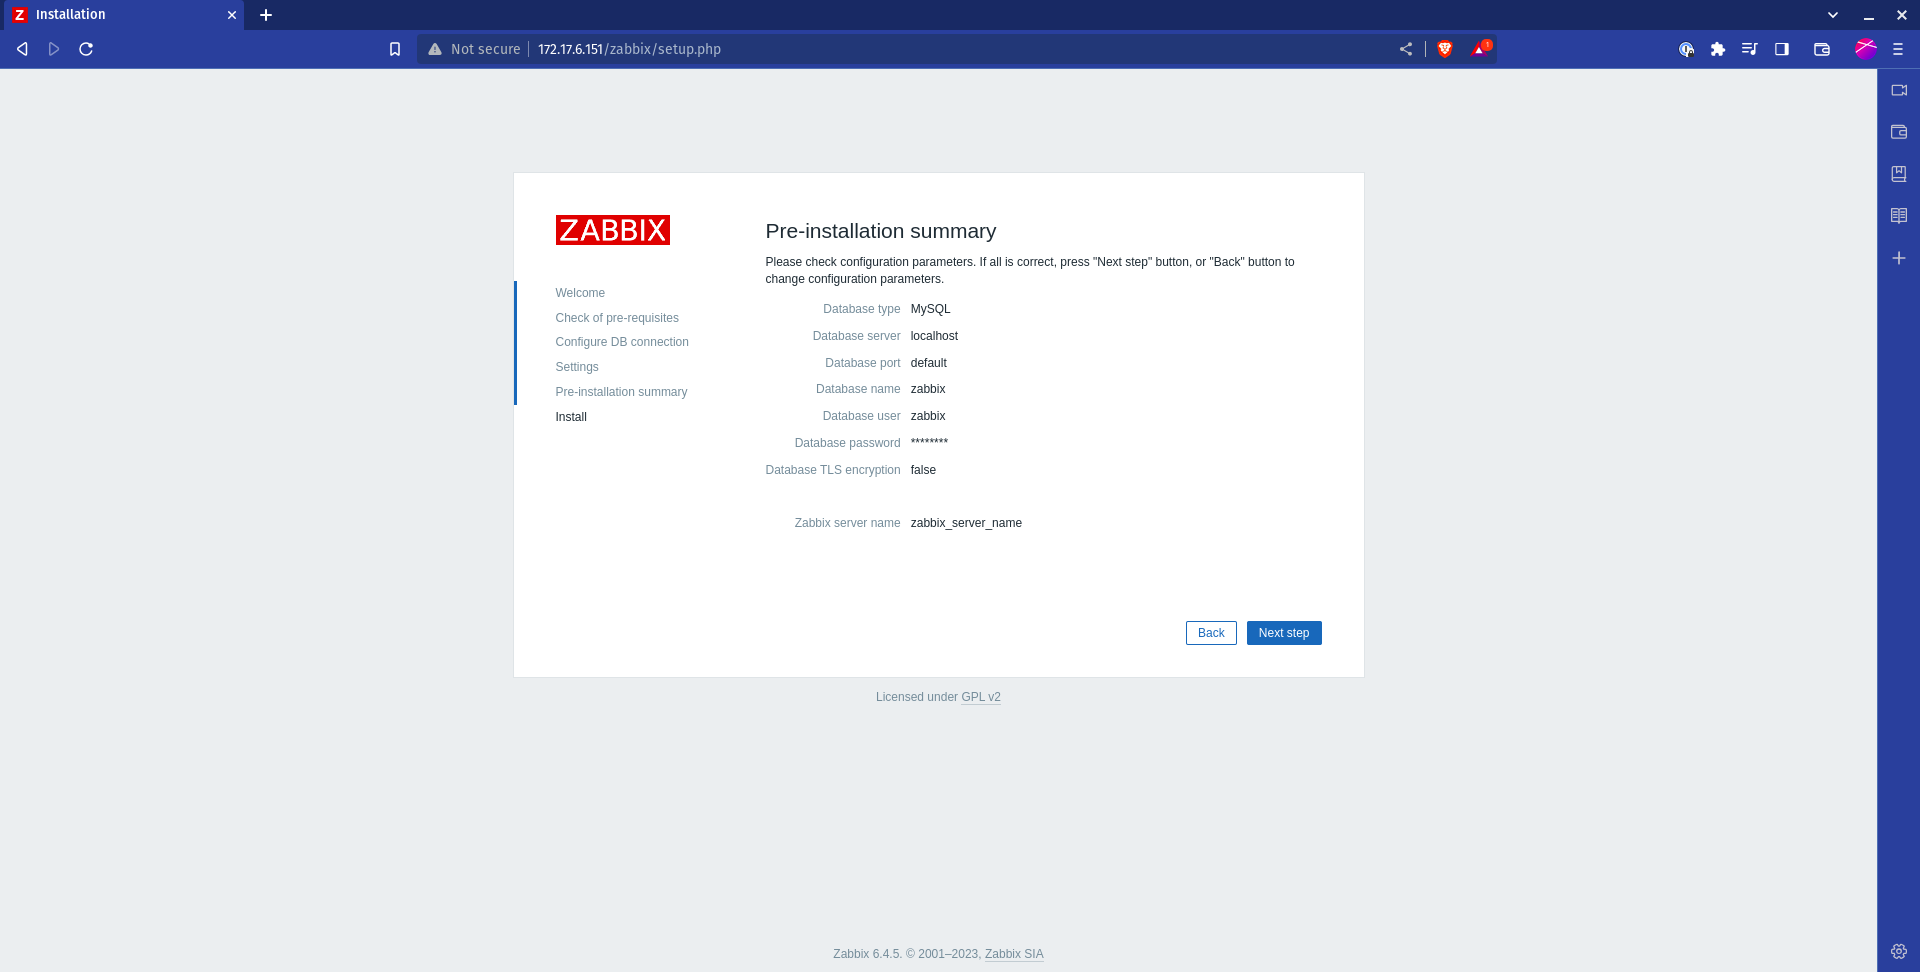The image size is (1920, 972).
Task: Open Brave Wallet toolbar icon
Action: [1821, 49]
